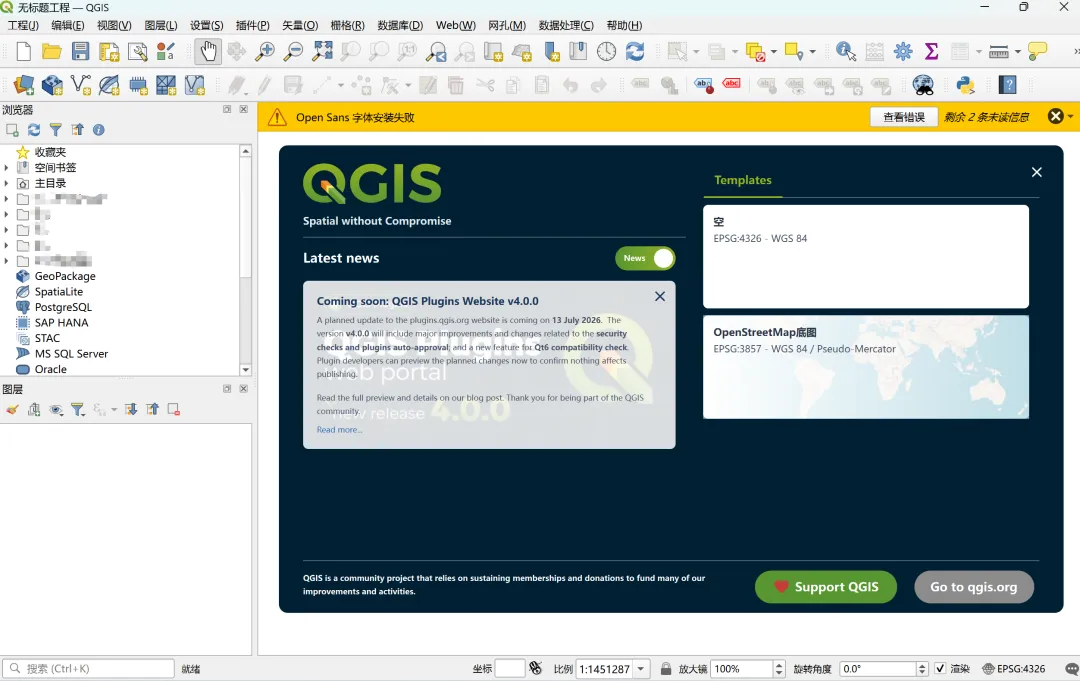The image size is (1080, 681).
Task: Click the Go to qgis.org button
Action: pos(974,587)
